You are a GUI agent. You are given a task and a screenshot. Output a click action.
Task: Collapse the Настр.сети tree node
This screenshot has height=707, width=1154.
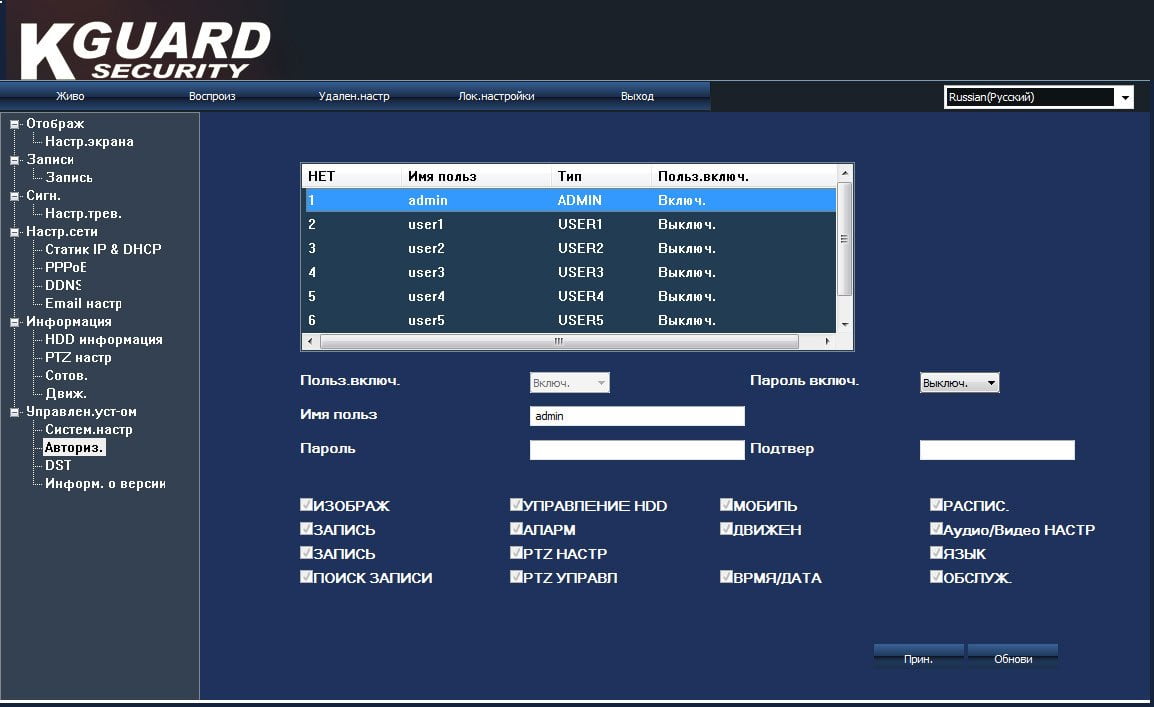[14, 232]
